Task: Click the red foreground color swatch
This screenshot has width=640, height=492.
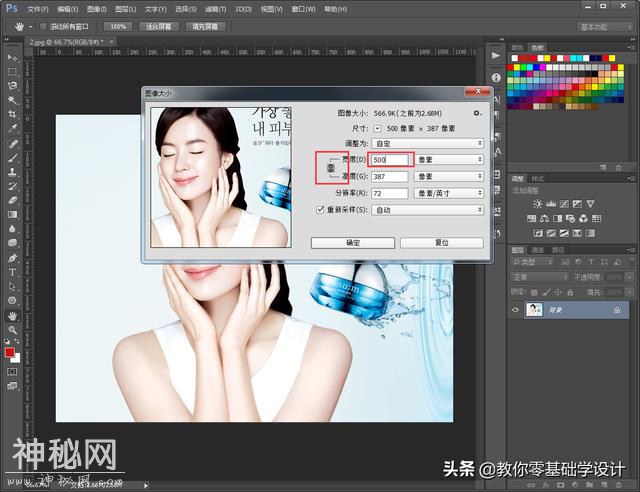Action: (10, 352)
